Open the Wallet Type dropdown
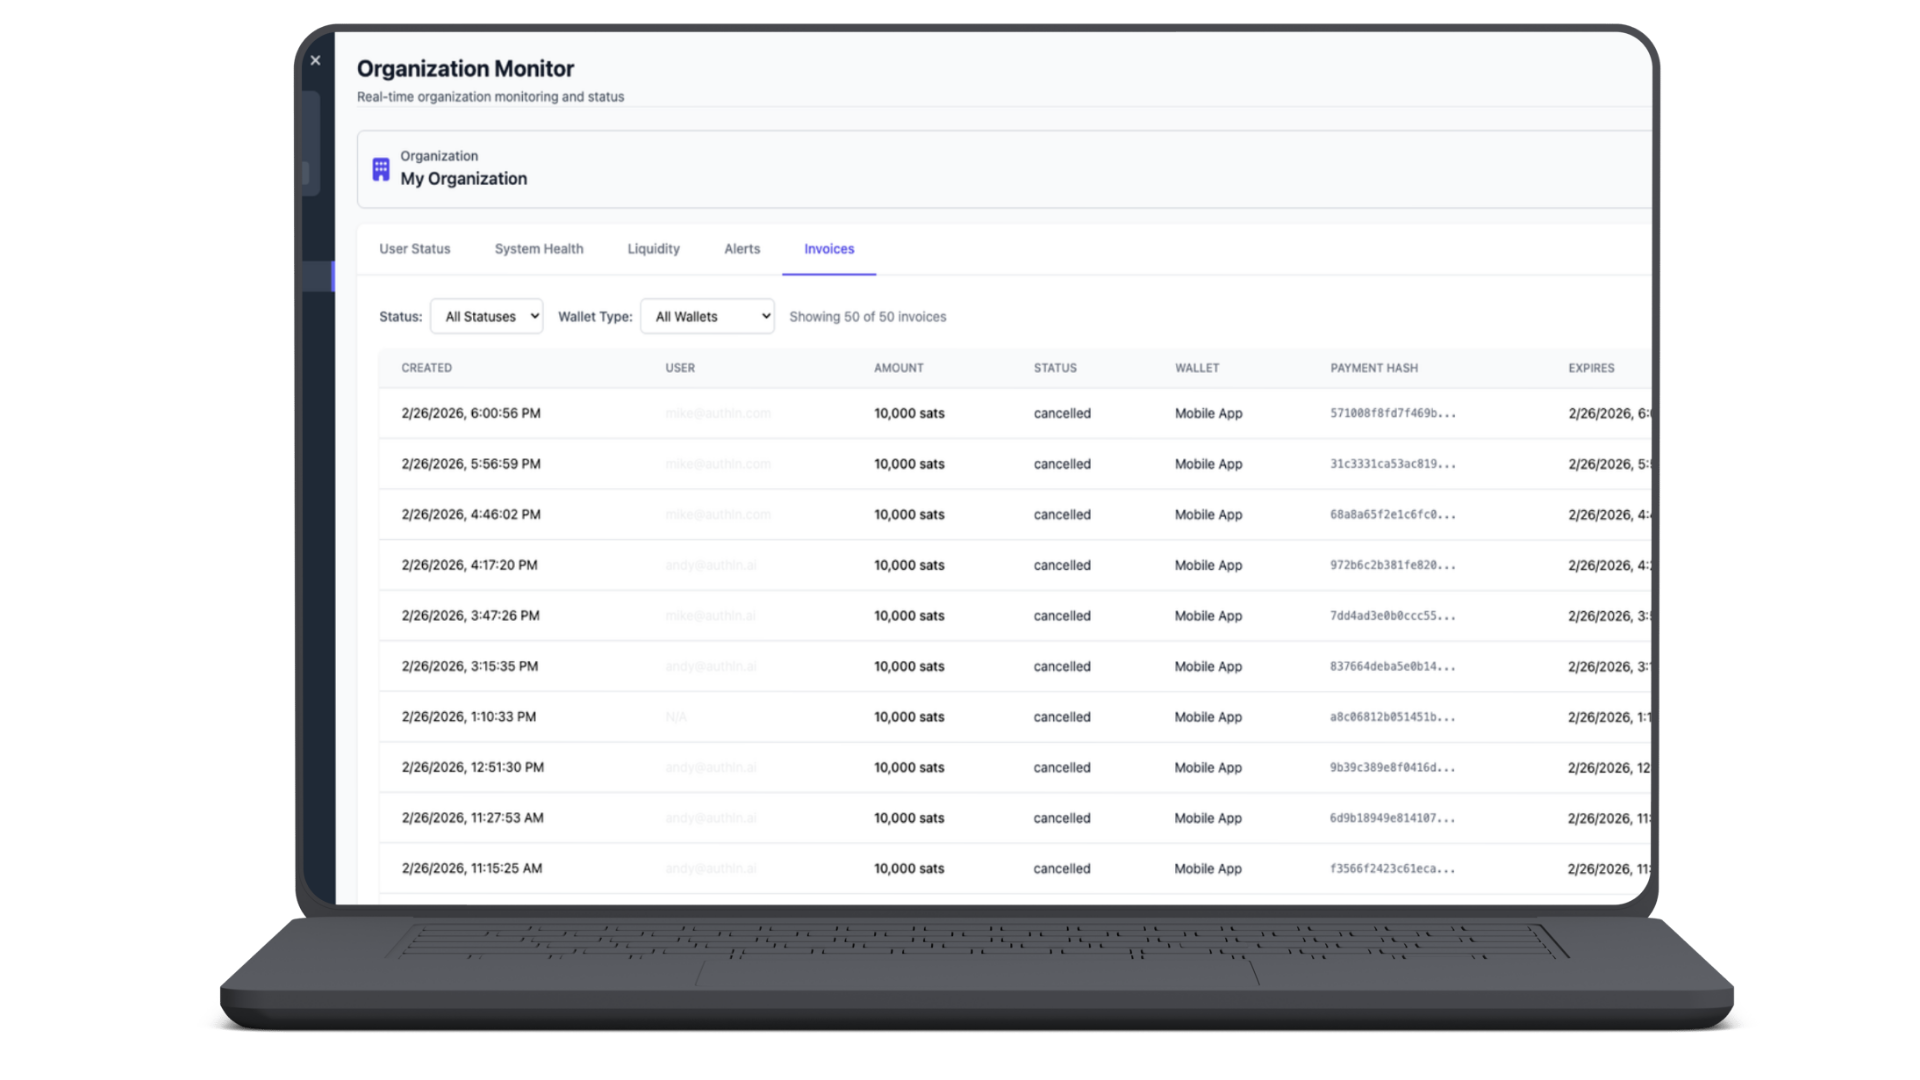Viewport: 1920px width, 1080px height. 707,316
